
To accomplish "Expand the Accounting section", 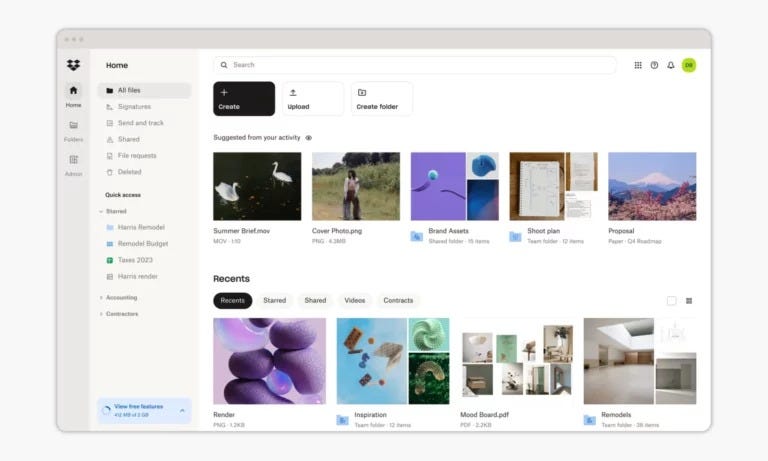I will (101, 297).
